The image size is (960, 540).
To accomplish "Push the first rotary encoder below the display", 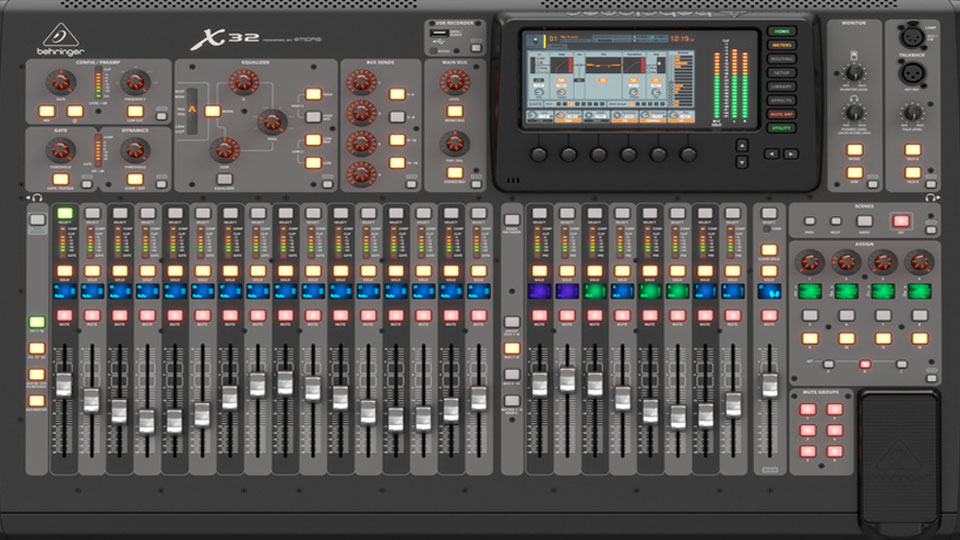I will click(539, 154).
